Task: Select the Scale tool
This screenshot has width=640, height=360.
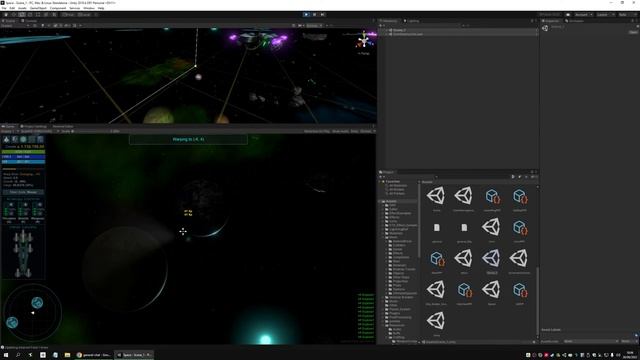Action: [30, 15]
